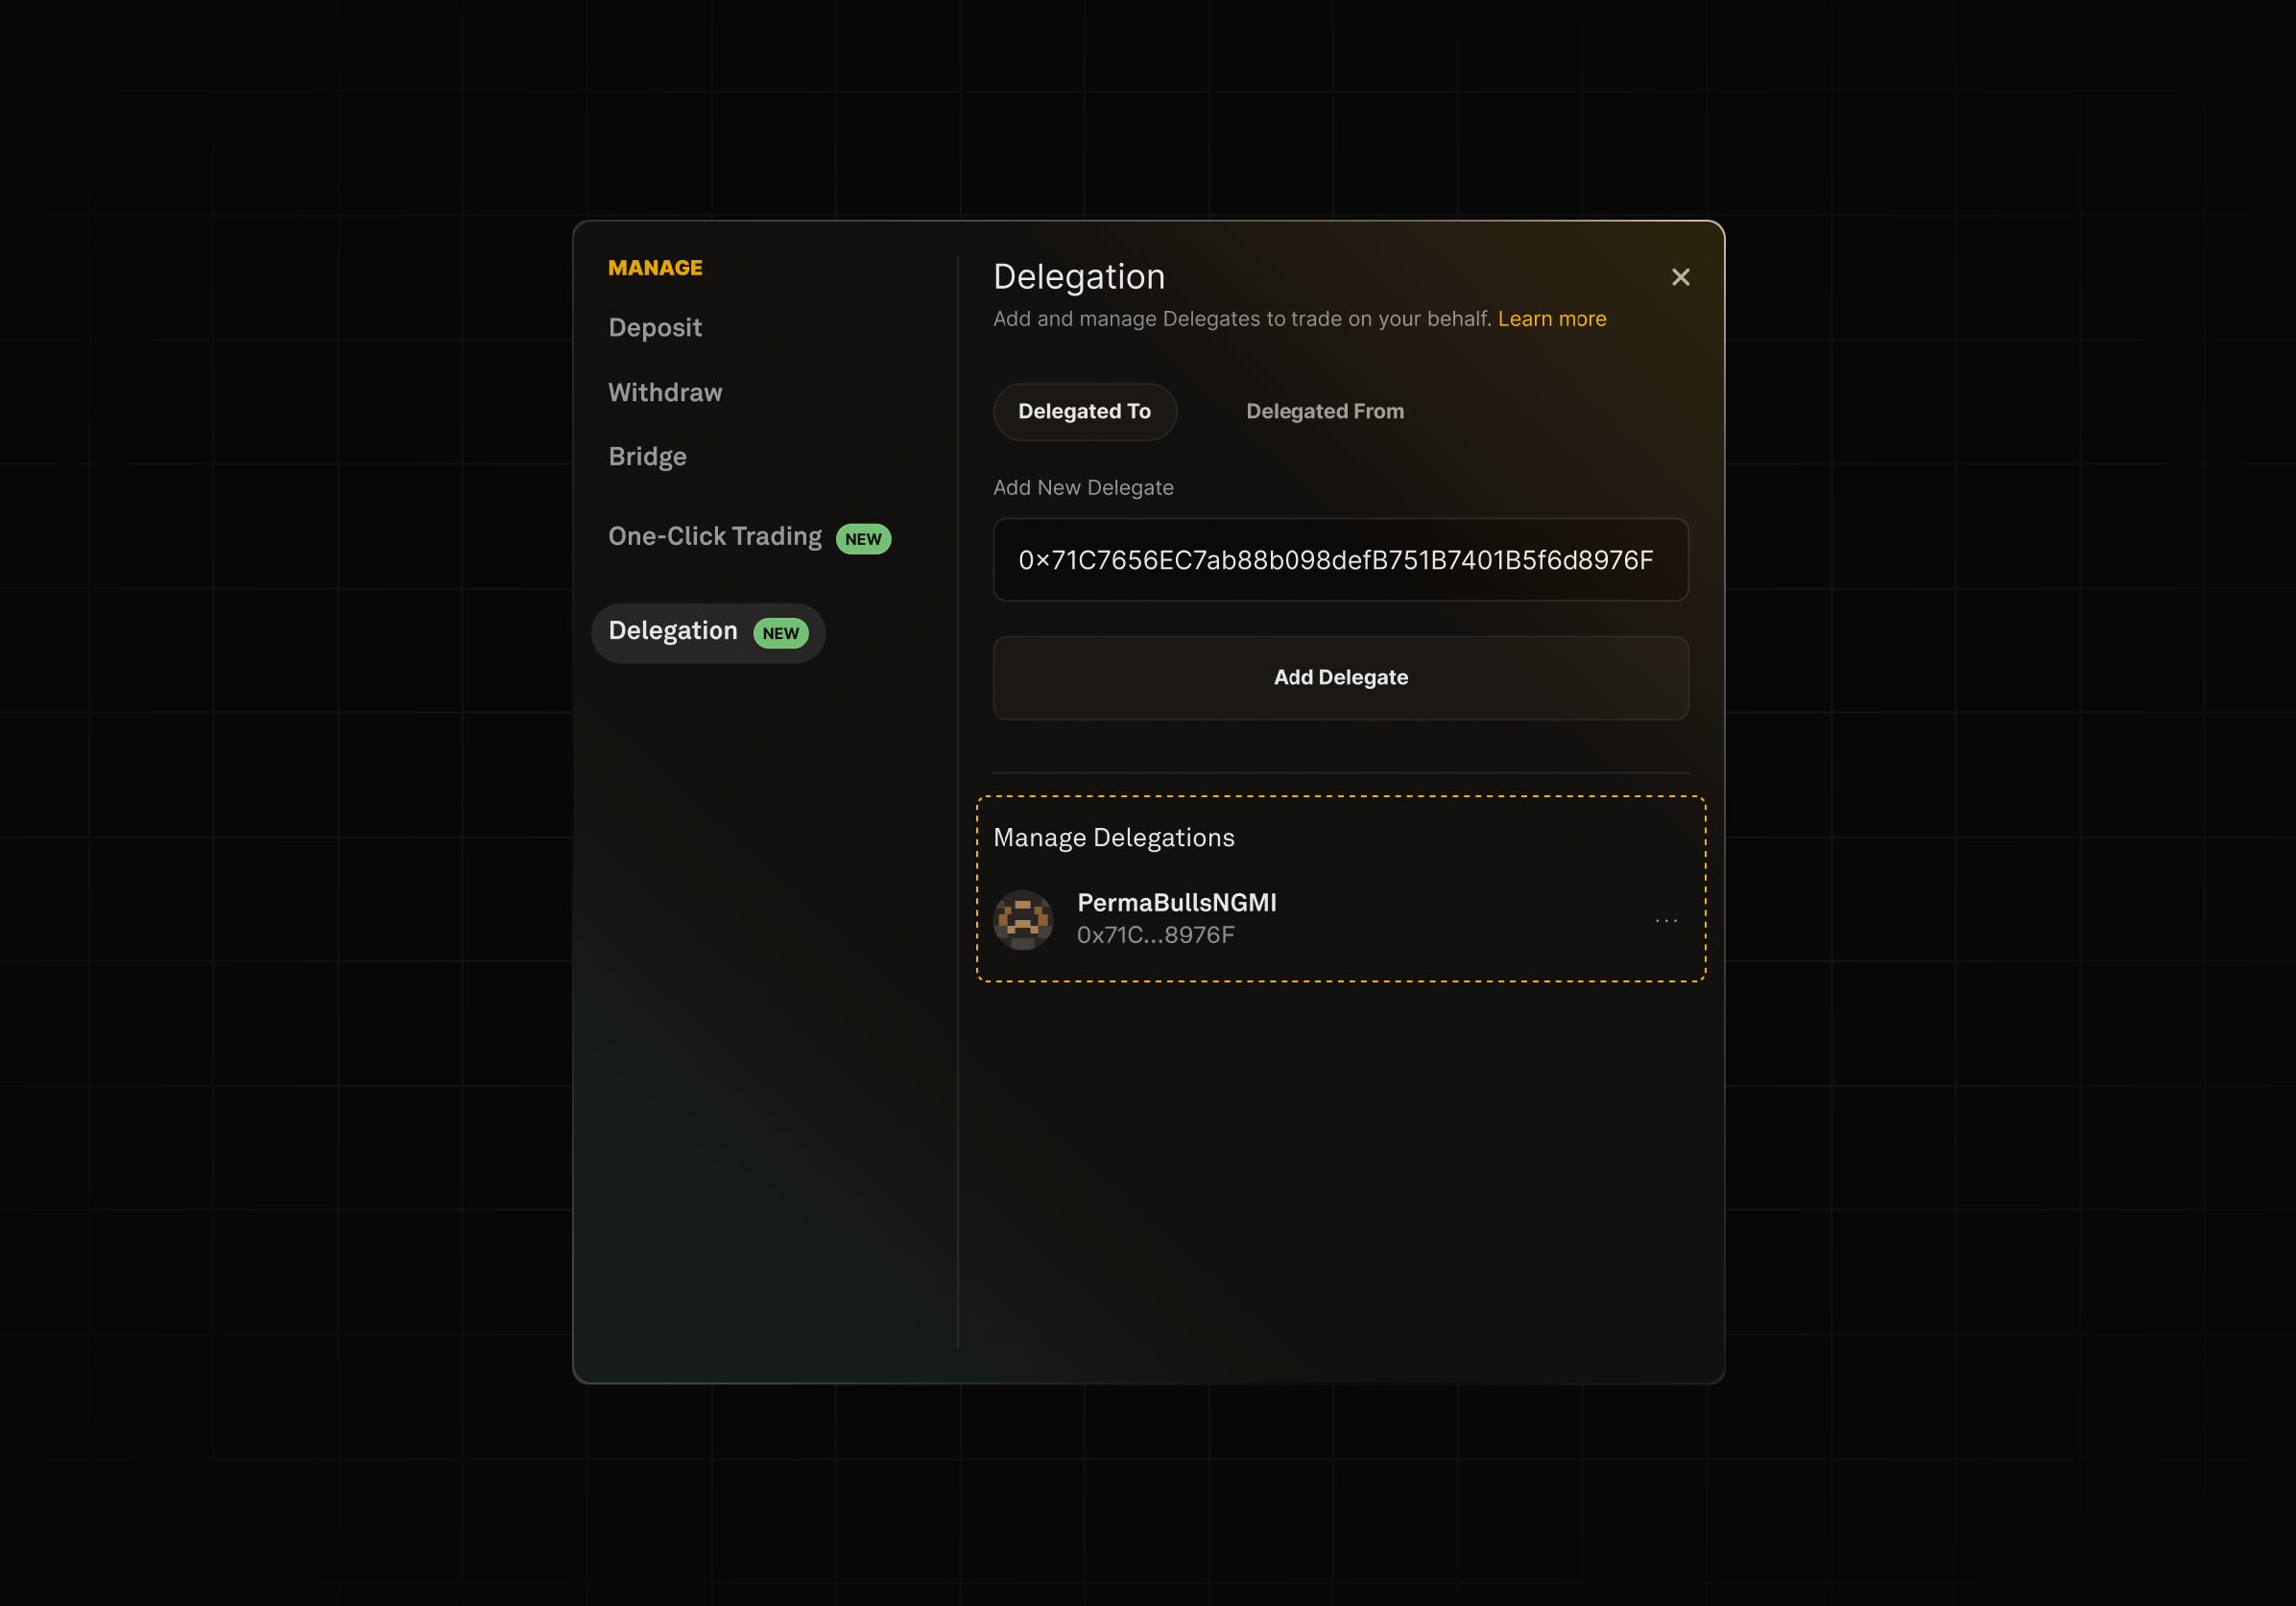Go to Bridge in the sidebar
2296x1606 pixels.
(647, 457)
